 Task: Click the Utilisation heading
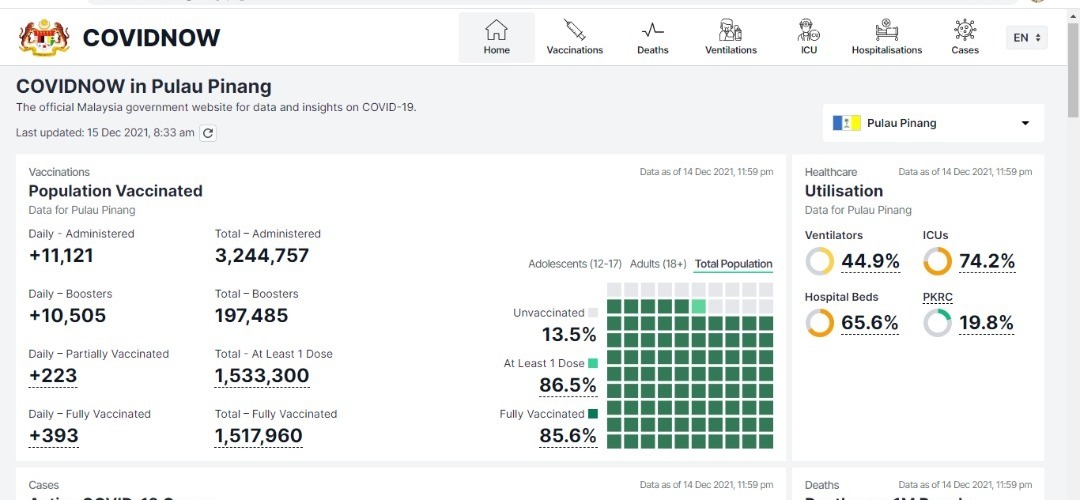tap(844, 191)
